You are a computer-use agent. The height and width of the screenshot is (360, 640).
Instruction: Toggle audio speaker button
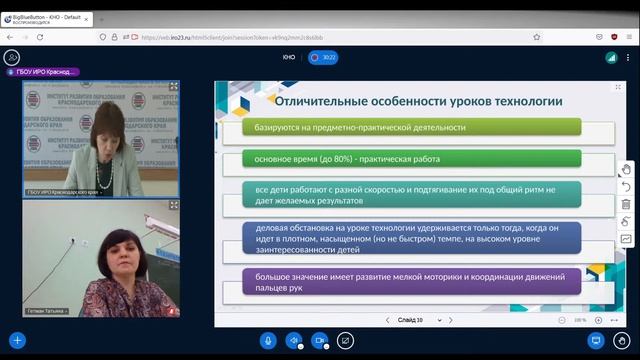(293, 340)
